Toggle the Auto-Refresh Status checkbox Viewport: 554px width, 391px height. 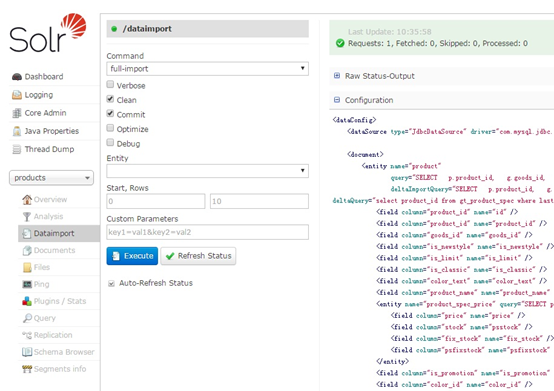(111, 283)
